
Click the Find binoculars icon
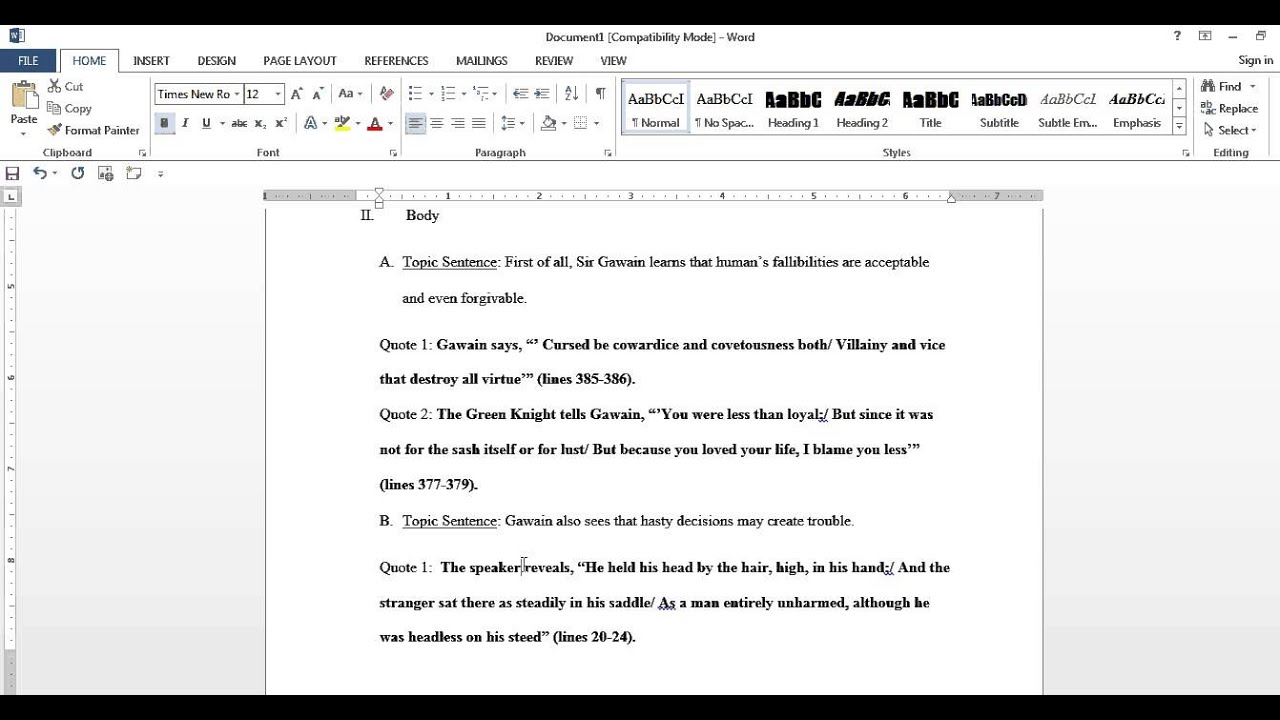pyautogui.click(x=1208, y=86)
